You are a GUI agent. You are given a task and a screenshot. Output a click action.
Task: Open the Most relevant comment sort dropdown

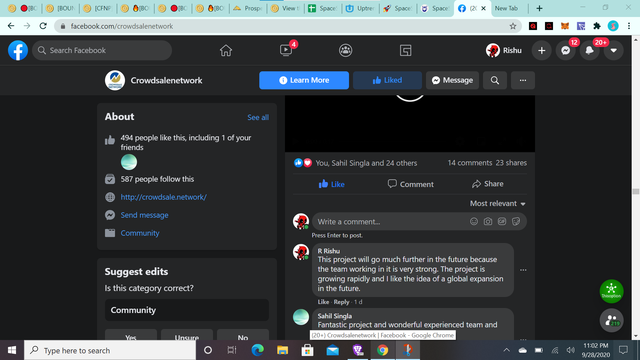coord(498,203)
